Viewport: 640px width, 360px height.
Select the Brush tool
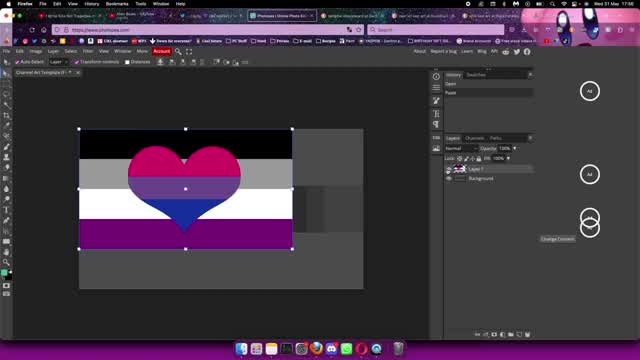[x=6, y=147]
